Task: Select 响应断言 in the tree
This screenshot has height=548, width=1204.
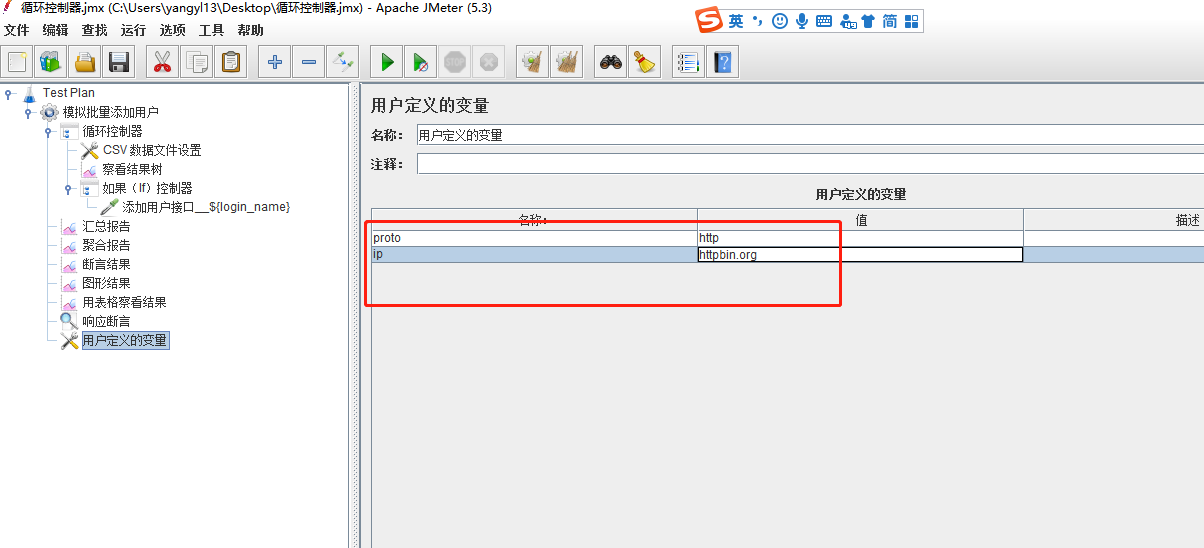Action: pyautogui.click(x=106, y=321)
